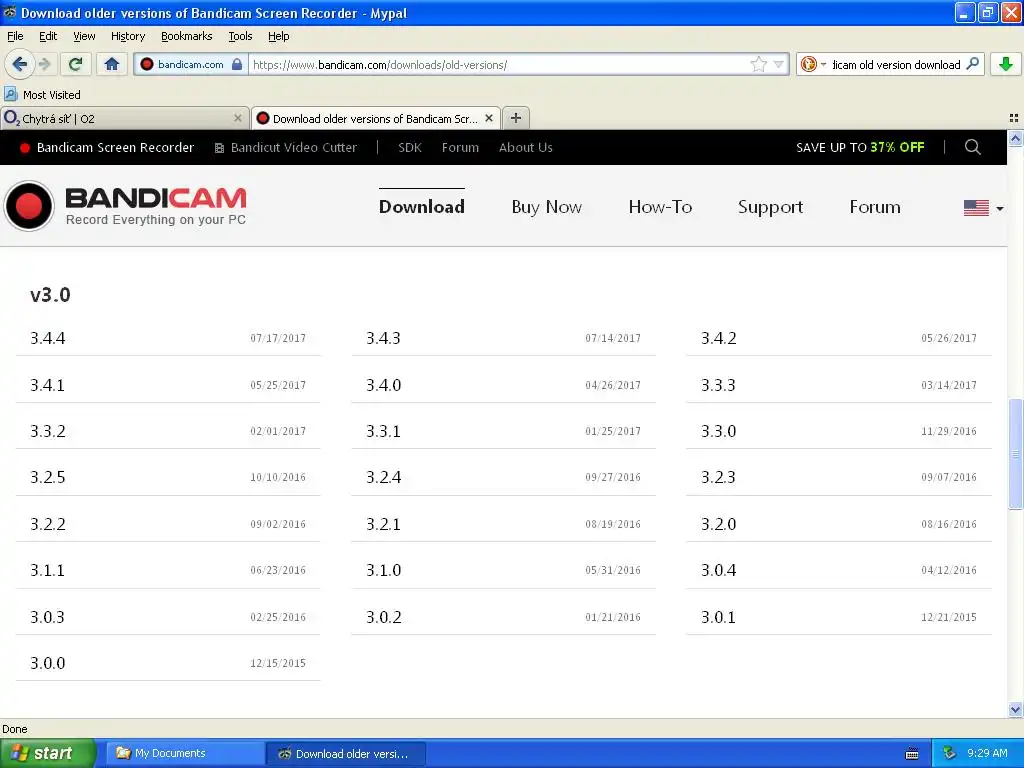Open the SDK link in the black bar
This screenshot has height=768, width=1024.
(409, 148)
